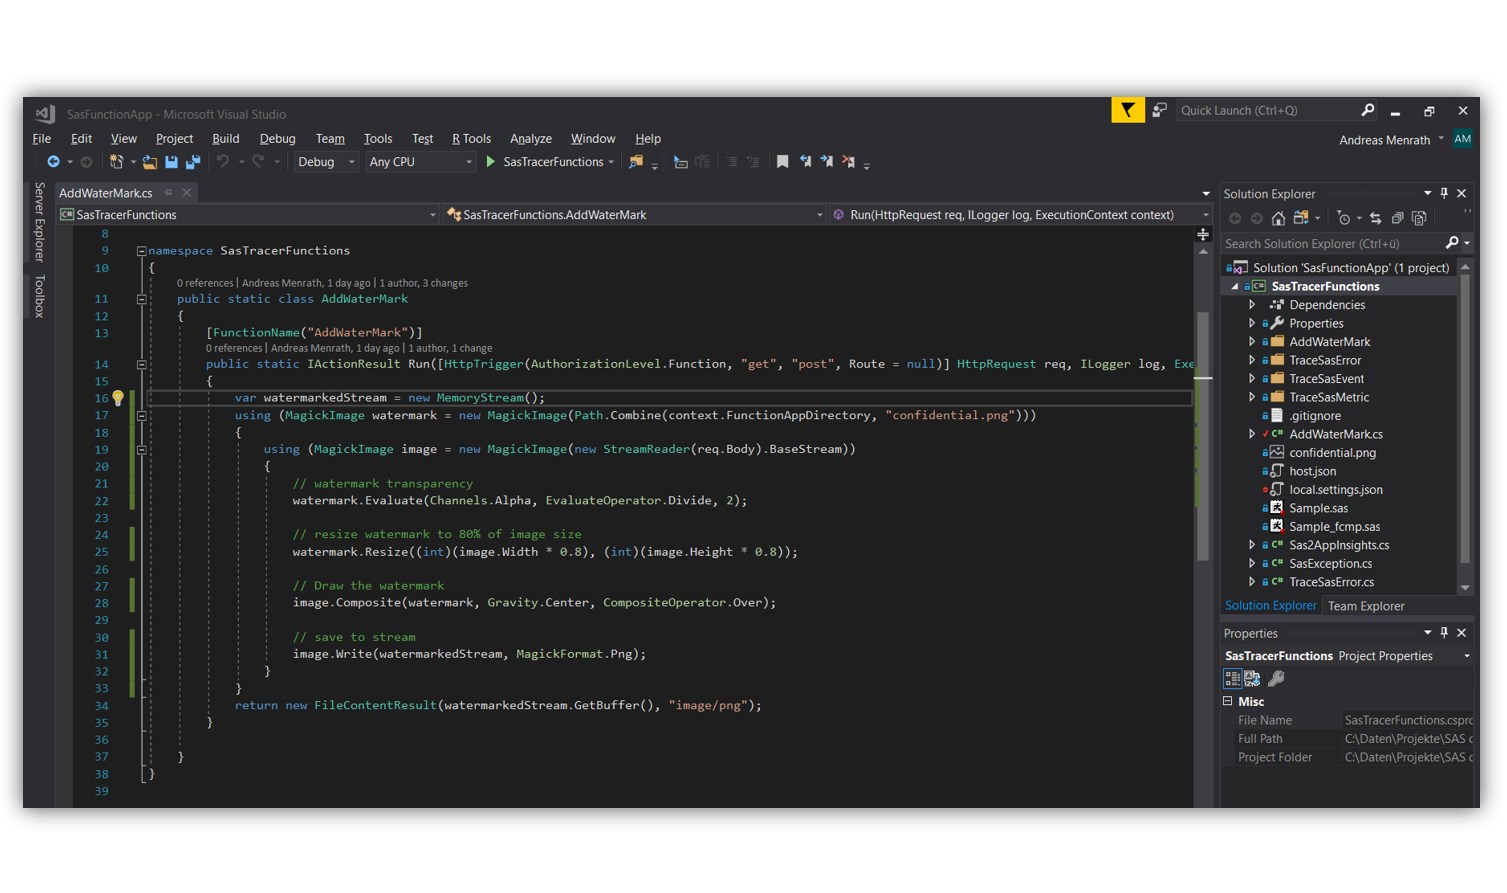Show properties in Alphabetical order
The width and height of the screenshot is (1507, 893).
[1252, 679]
